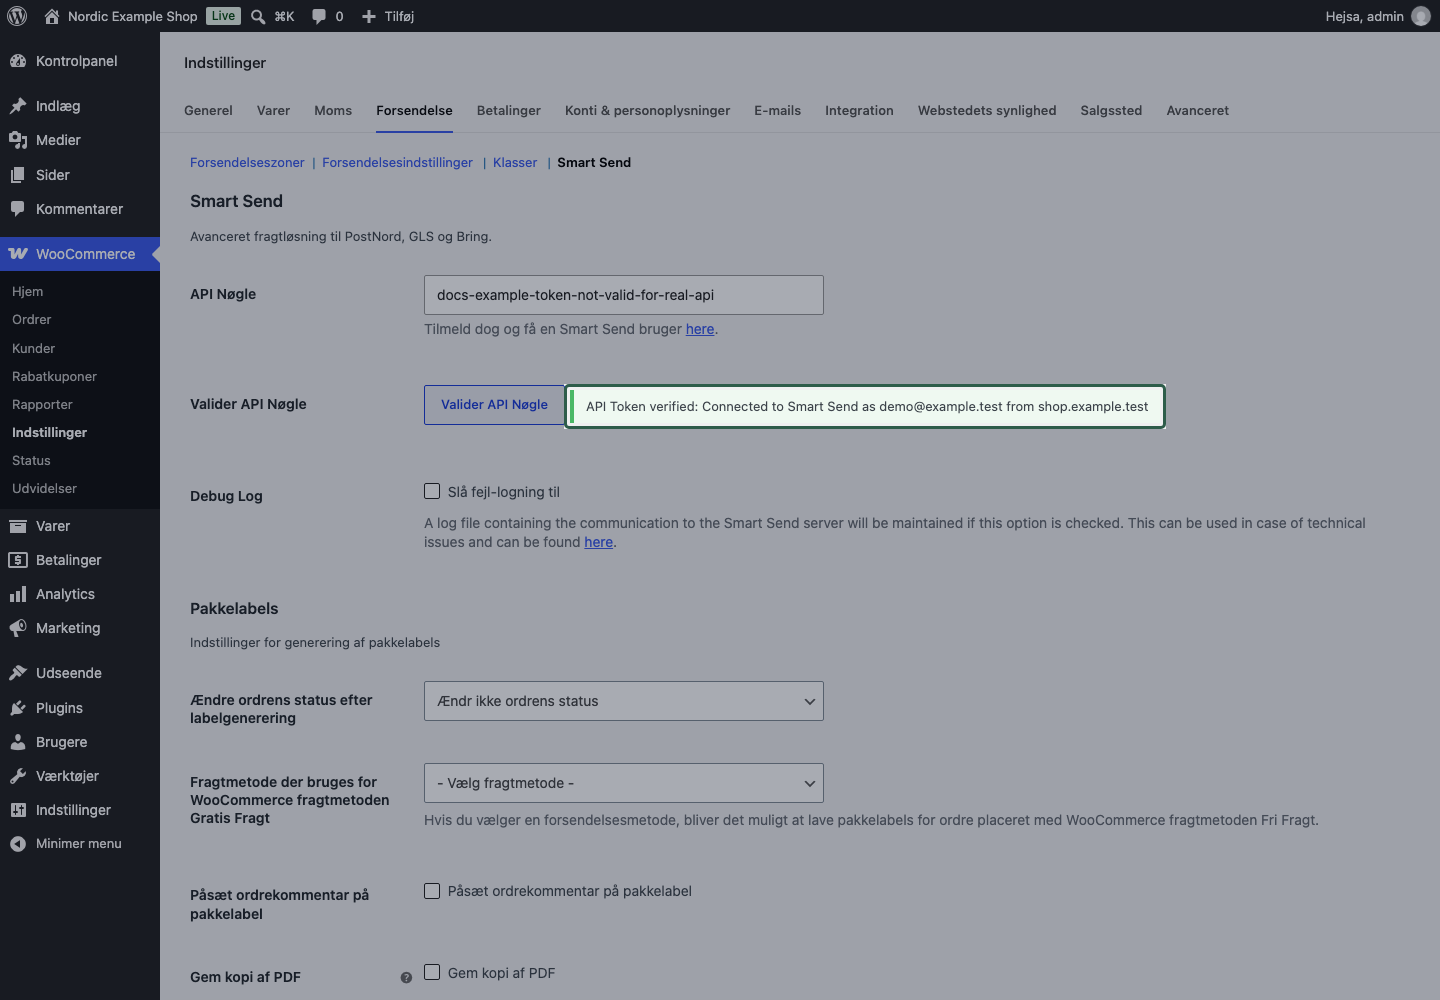Click the Sider pages icon

click(18, 175)
